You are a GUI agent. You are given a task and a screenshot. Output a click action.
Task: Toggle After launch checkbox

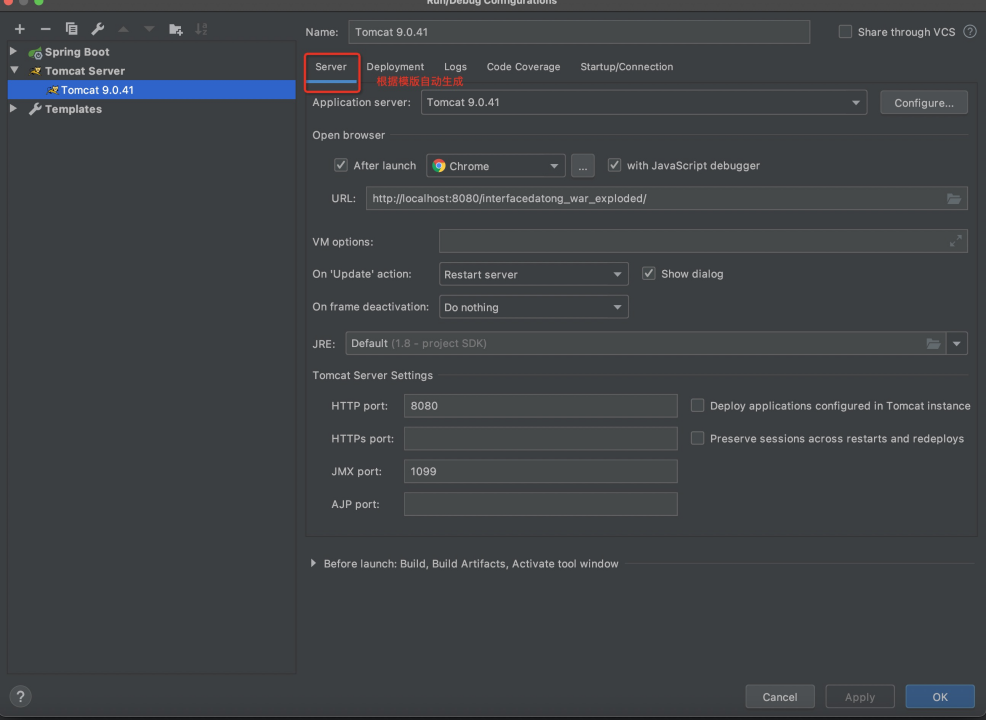(x=341, y=165)
